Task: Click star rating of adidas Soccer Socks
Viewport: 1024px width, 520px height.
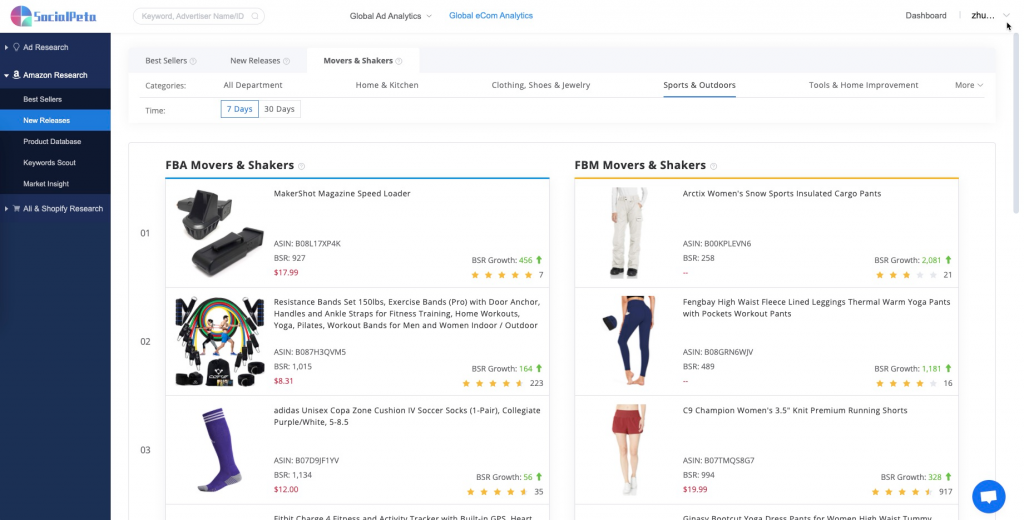Action: point(498,492)
